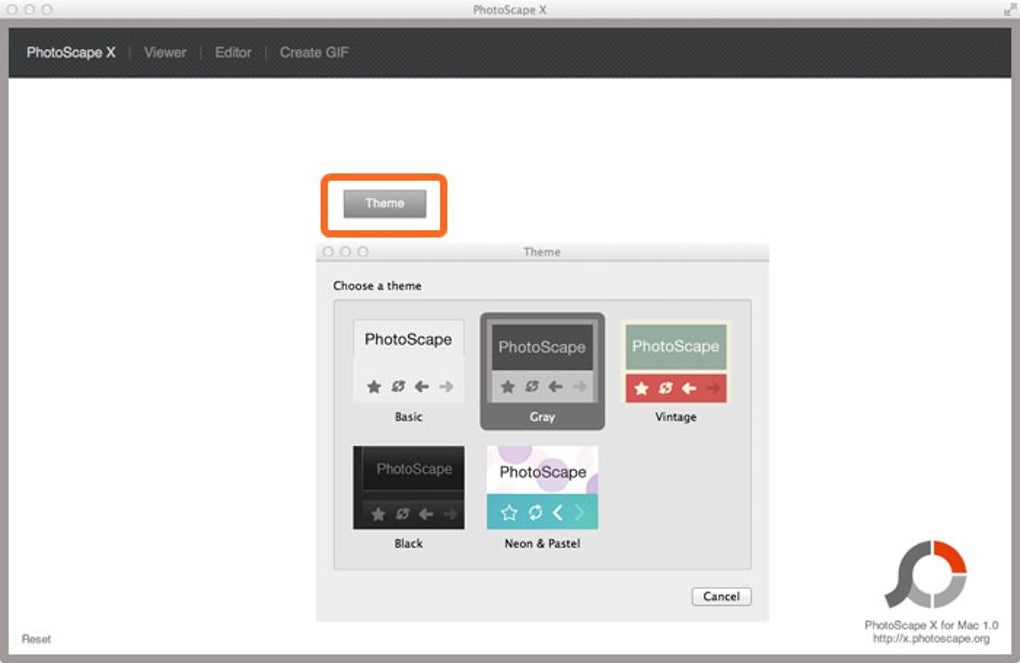Cancel the Theme dialog
This screenshot has height=663, width=1020.
point(721,596)
